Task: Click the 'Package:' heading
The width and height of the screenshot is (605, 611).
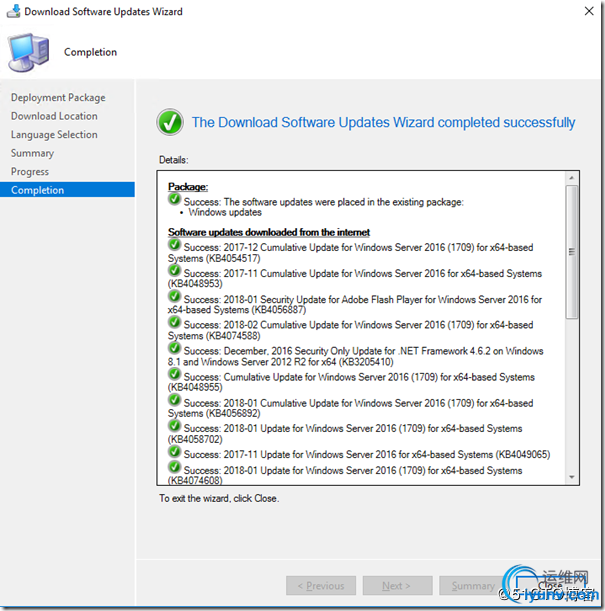Action: (188, 187)
